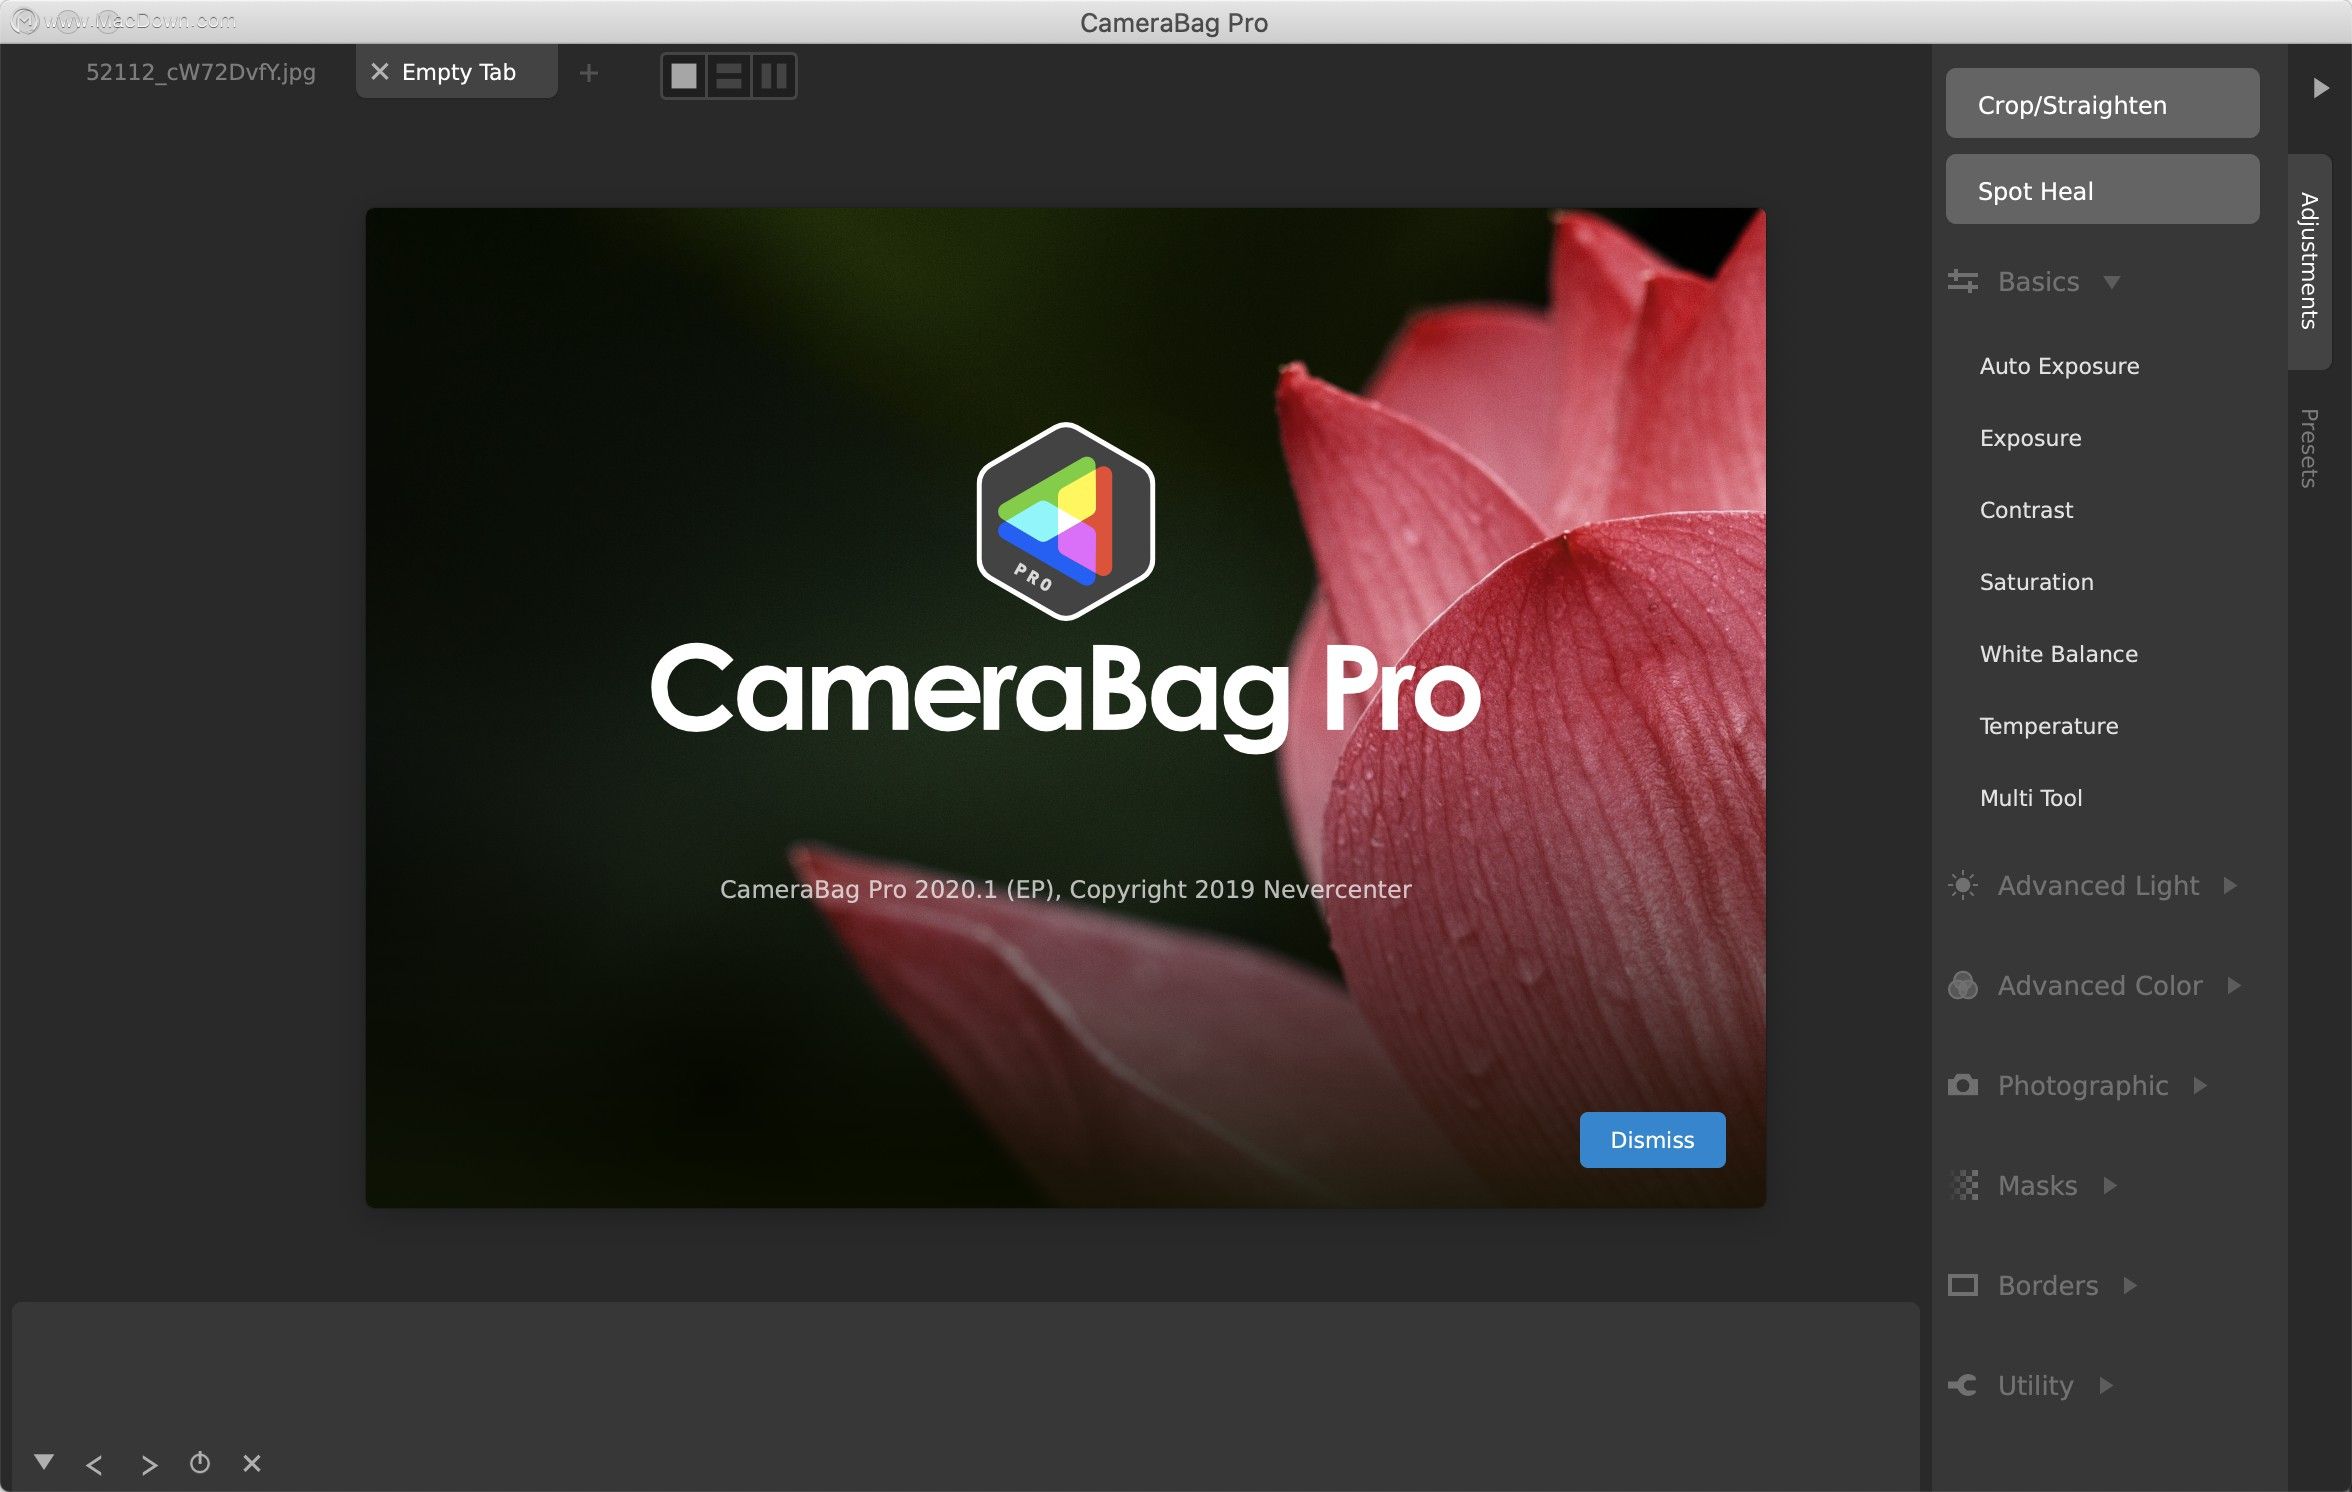The height and width of the screenshot is (1492, 2352).
Task: Add the Multi Tool adjustment
Action: click(2030, 798)
